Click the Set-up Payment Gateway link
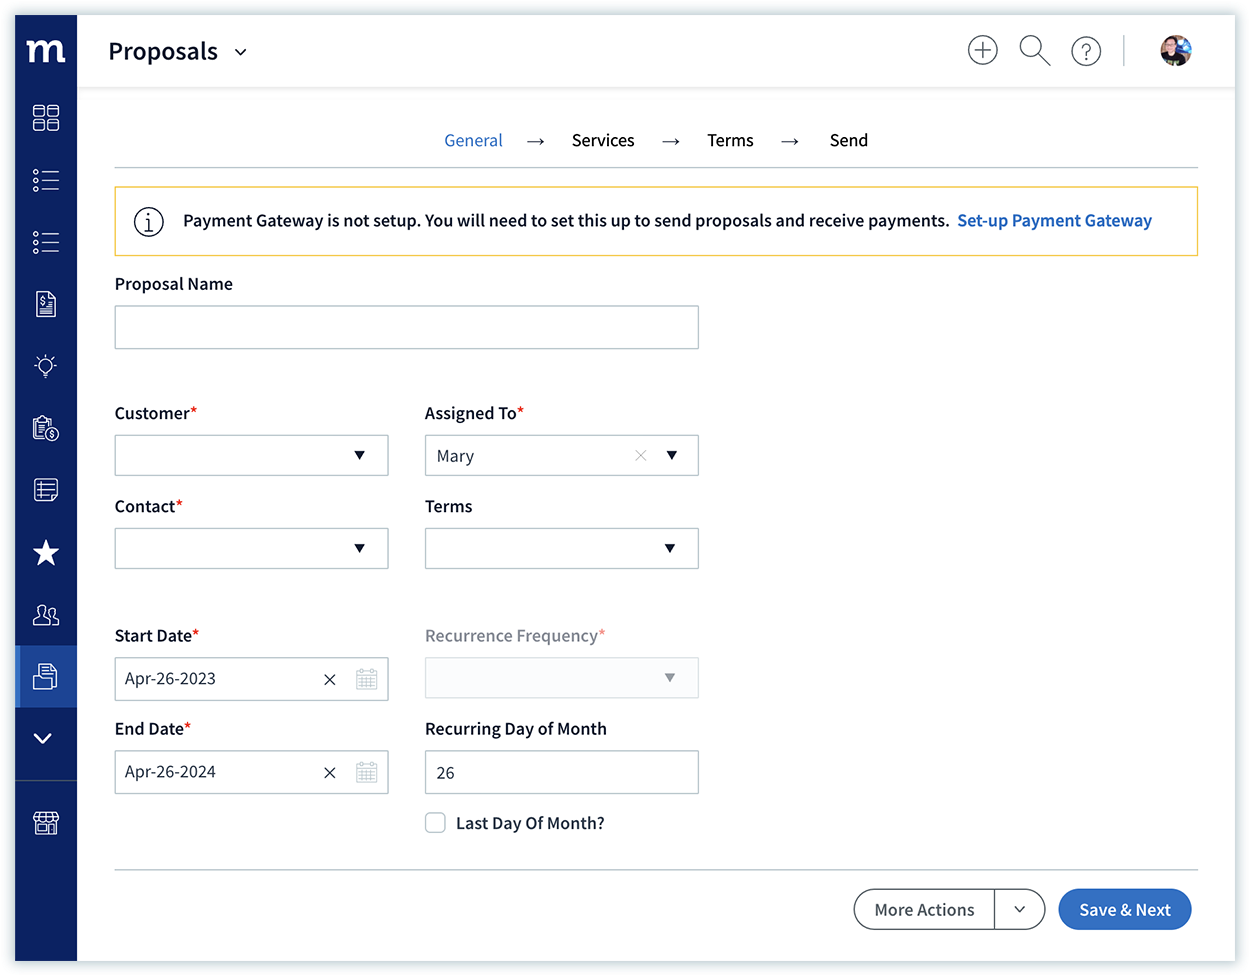The height and width of the screenshot is (976, 1250). tap(1054, 221)
